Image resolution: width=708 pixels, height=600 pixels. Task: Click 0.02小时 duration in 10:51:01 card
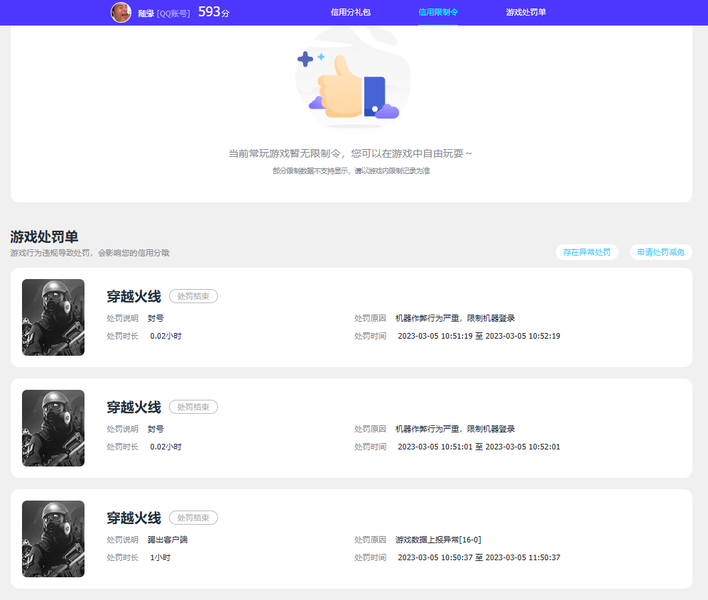[165, 447]
